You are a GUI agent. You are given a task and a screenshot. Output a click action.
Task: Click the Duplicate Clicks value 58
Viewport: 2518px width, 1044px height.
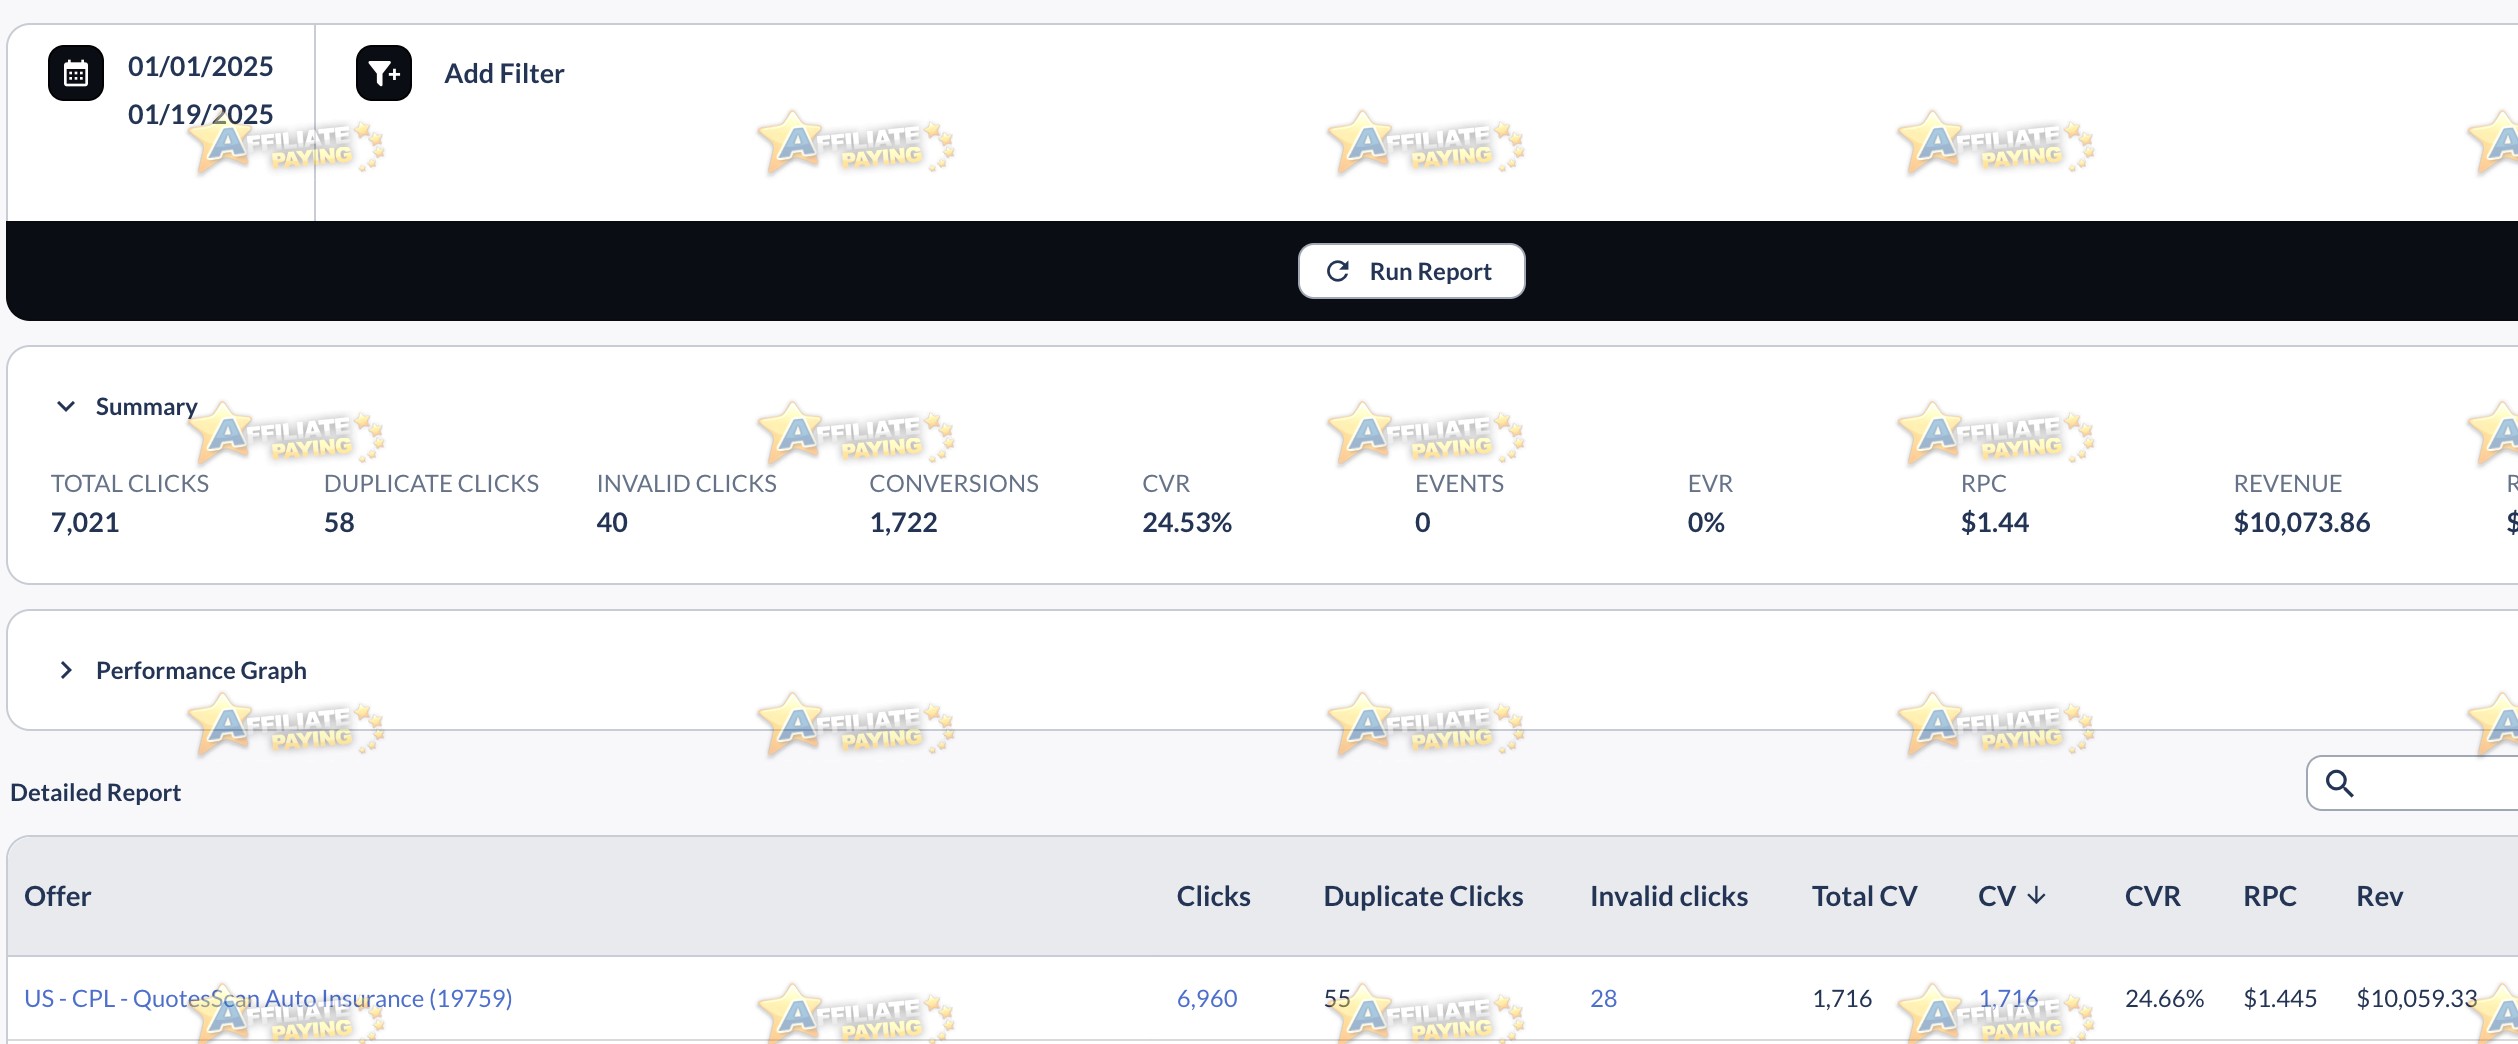click(339, 522)
